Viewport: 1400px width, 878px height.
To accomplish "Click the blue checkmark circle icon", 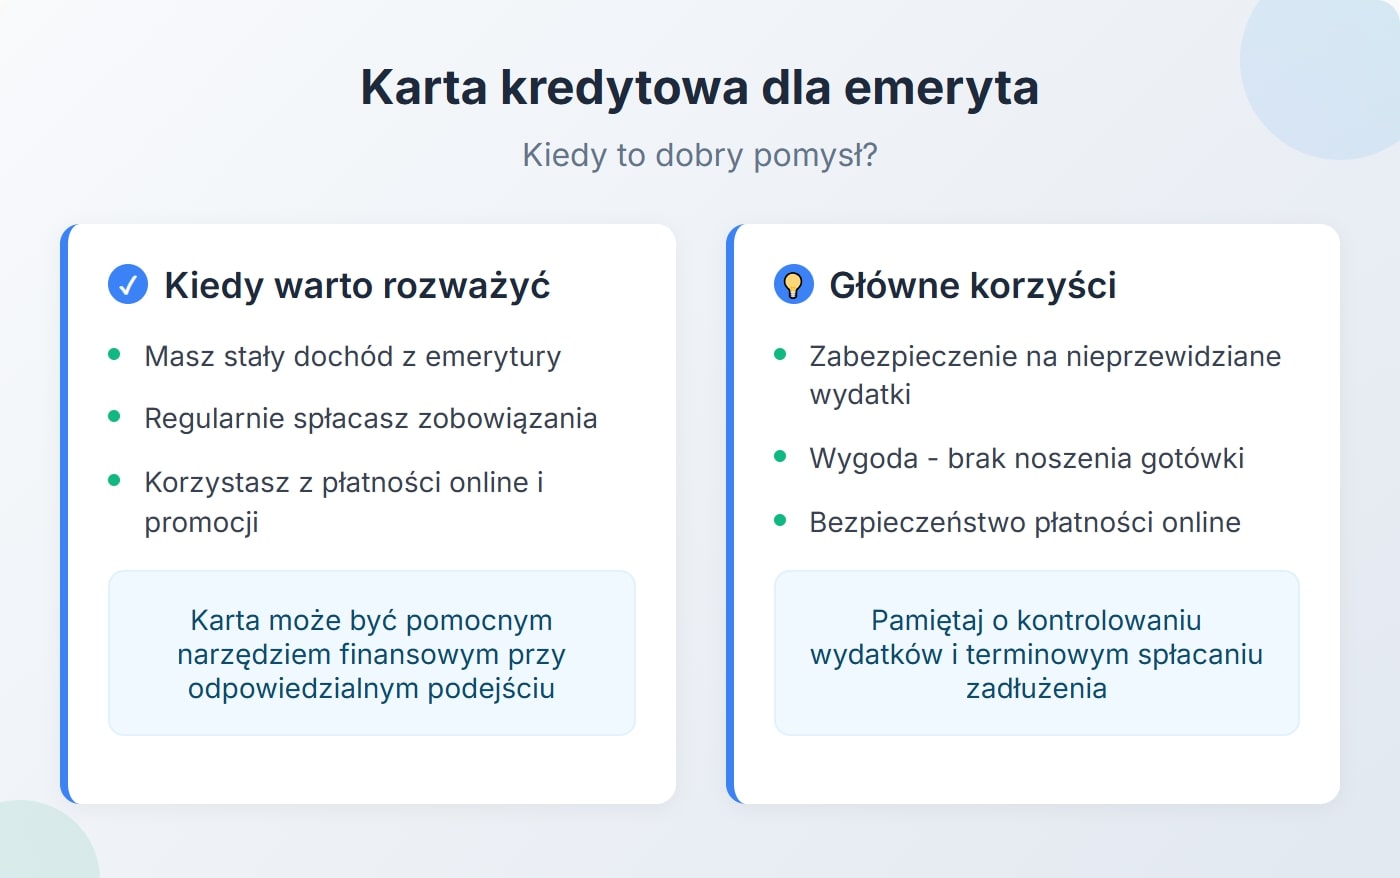I will (127, 284).
